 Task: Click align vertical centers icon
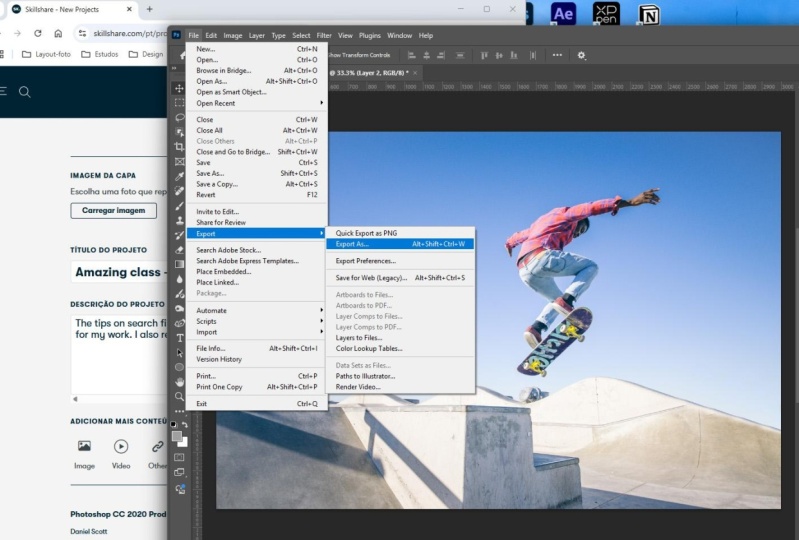point(499,55)
